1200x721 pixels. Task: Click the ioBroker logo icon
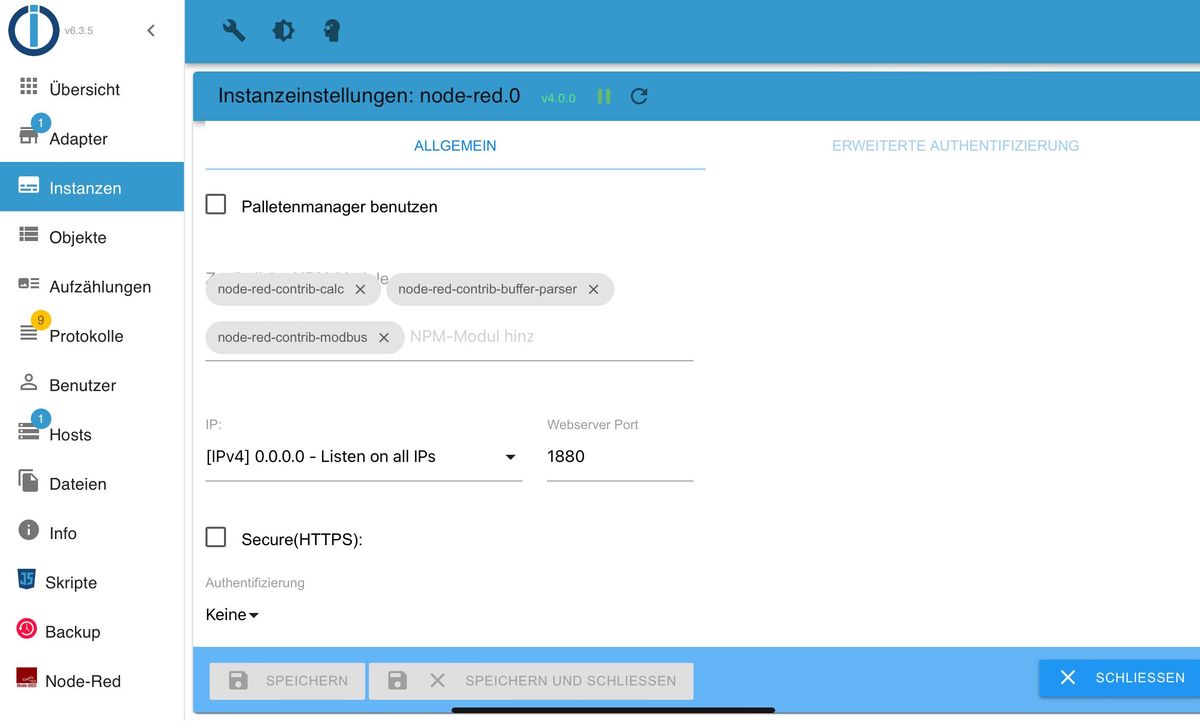pos(33,30)
